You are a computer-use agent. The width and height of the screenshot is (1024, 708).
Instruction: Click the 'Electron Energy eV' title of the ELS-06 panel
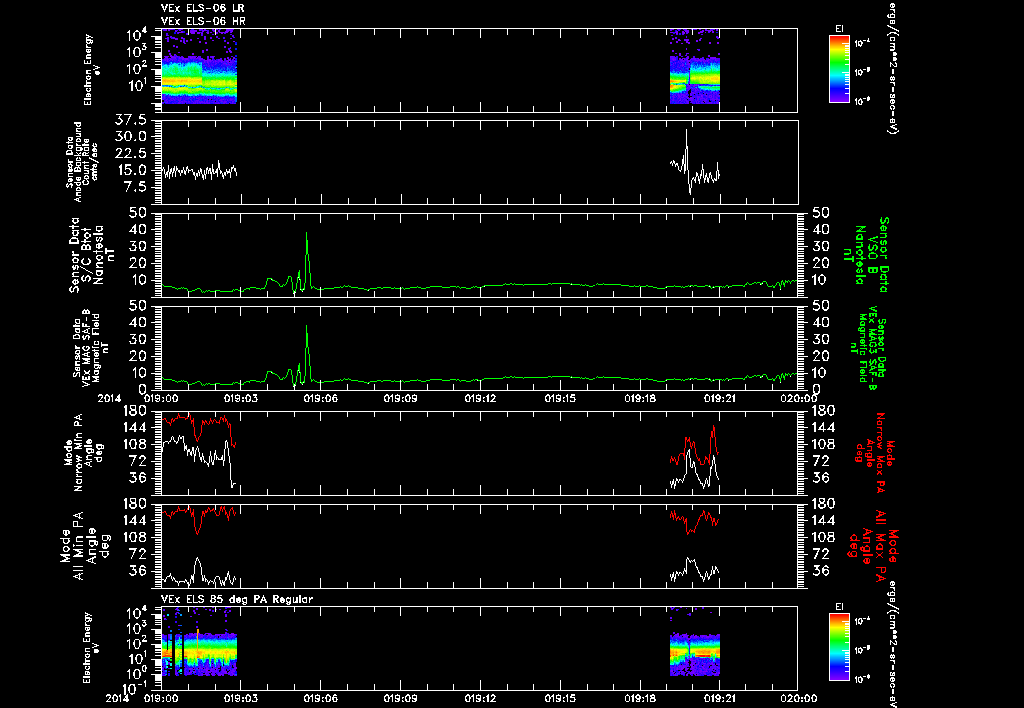tap(92, 69)
